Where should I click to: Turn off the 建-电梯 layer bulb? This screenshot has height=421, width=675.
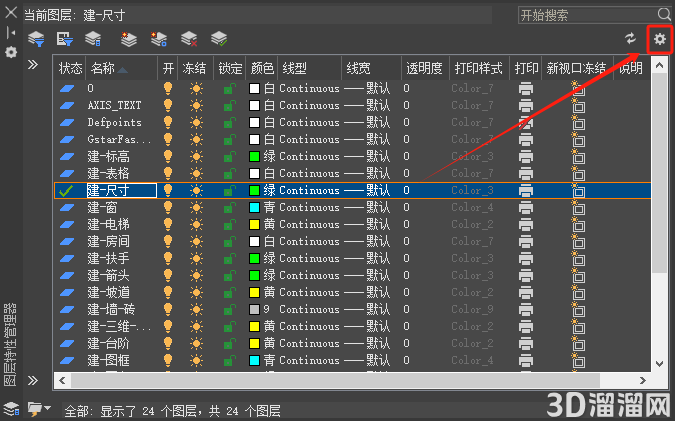pyautogui.click(x=168, y=224)
